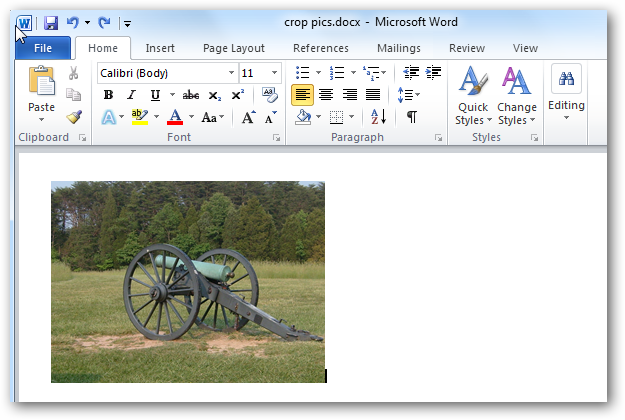The image size is (625, 420).
Task: Expand the font name dropdown arrow
Action: tap(231, 73)
